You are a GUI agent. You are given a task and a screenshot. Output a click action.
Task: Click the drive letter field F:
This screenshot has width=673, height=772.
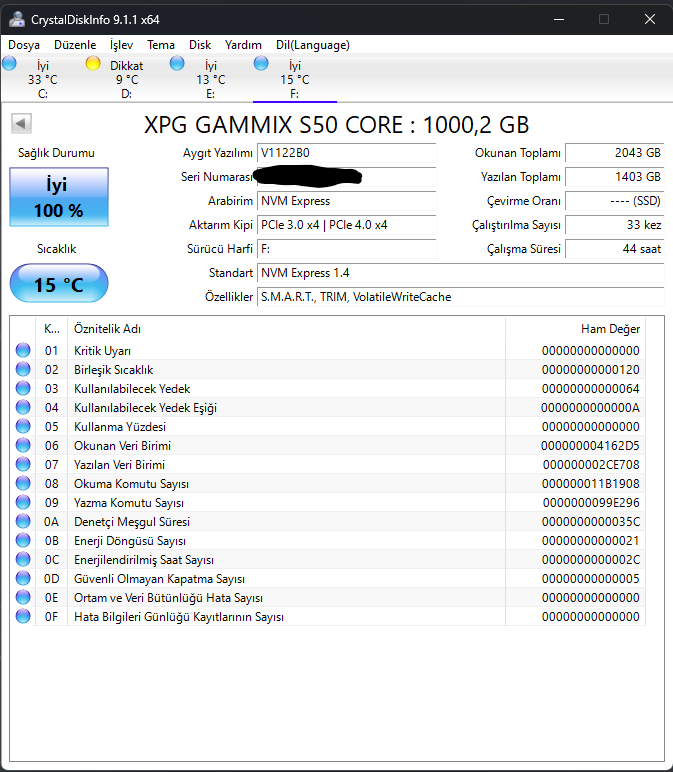pos(347,249)
